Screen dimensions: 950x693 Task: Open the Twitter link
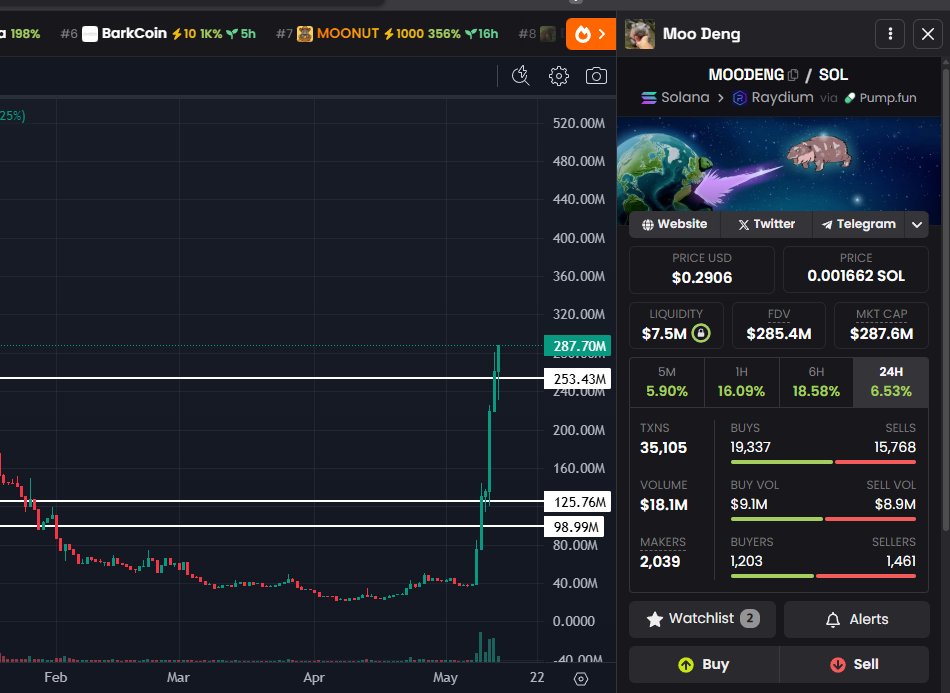click(766, 224)
